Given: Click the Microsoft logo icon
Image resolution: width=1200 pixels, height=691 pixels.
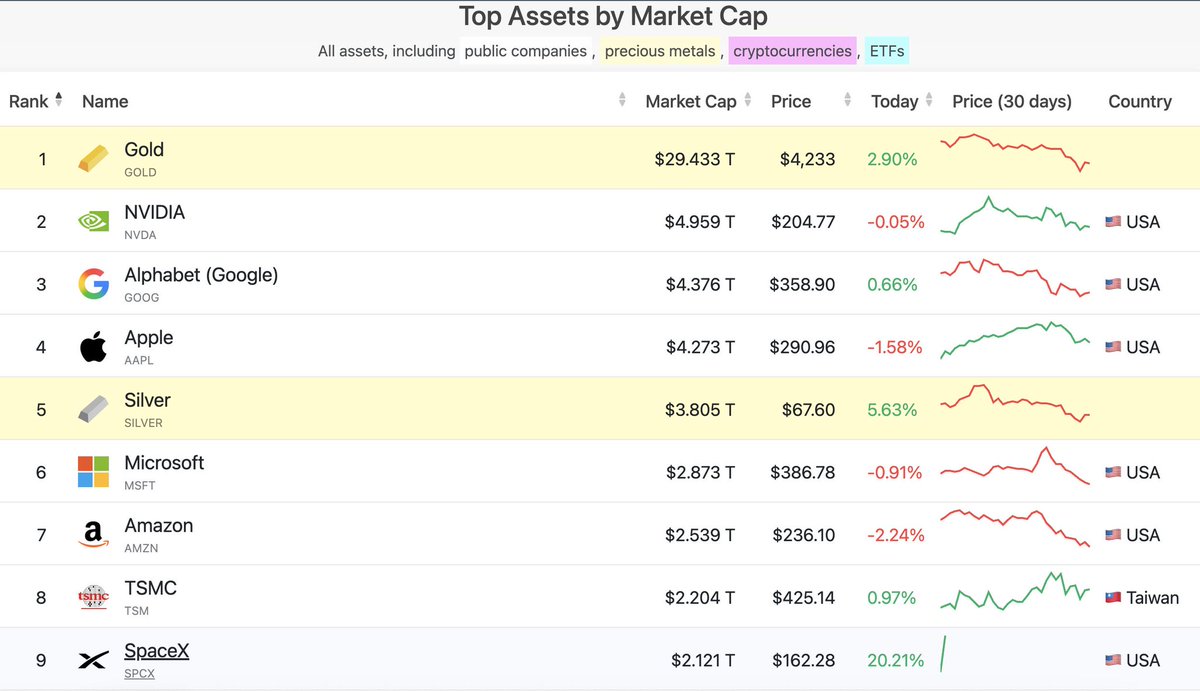Looking at the screenshot, I should tap(93, 472).
